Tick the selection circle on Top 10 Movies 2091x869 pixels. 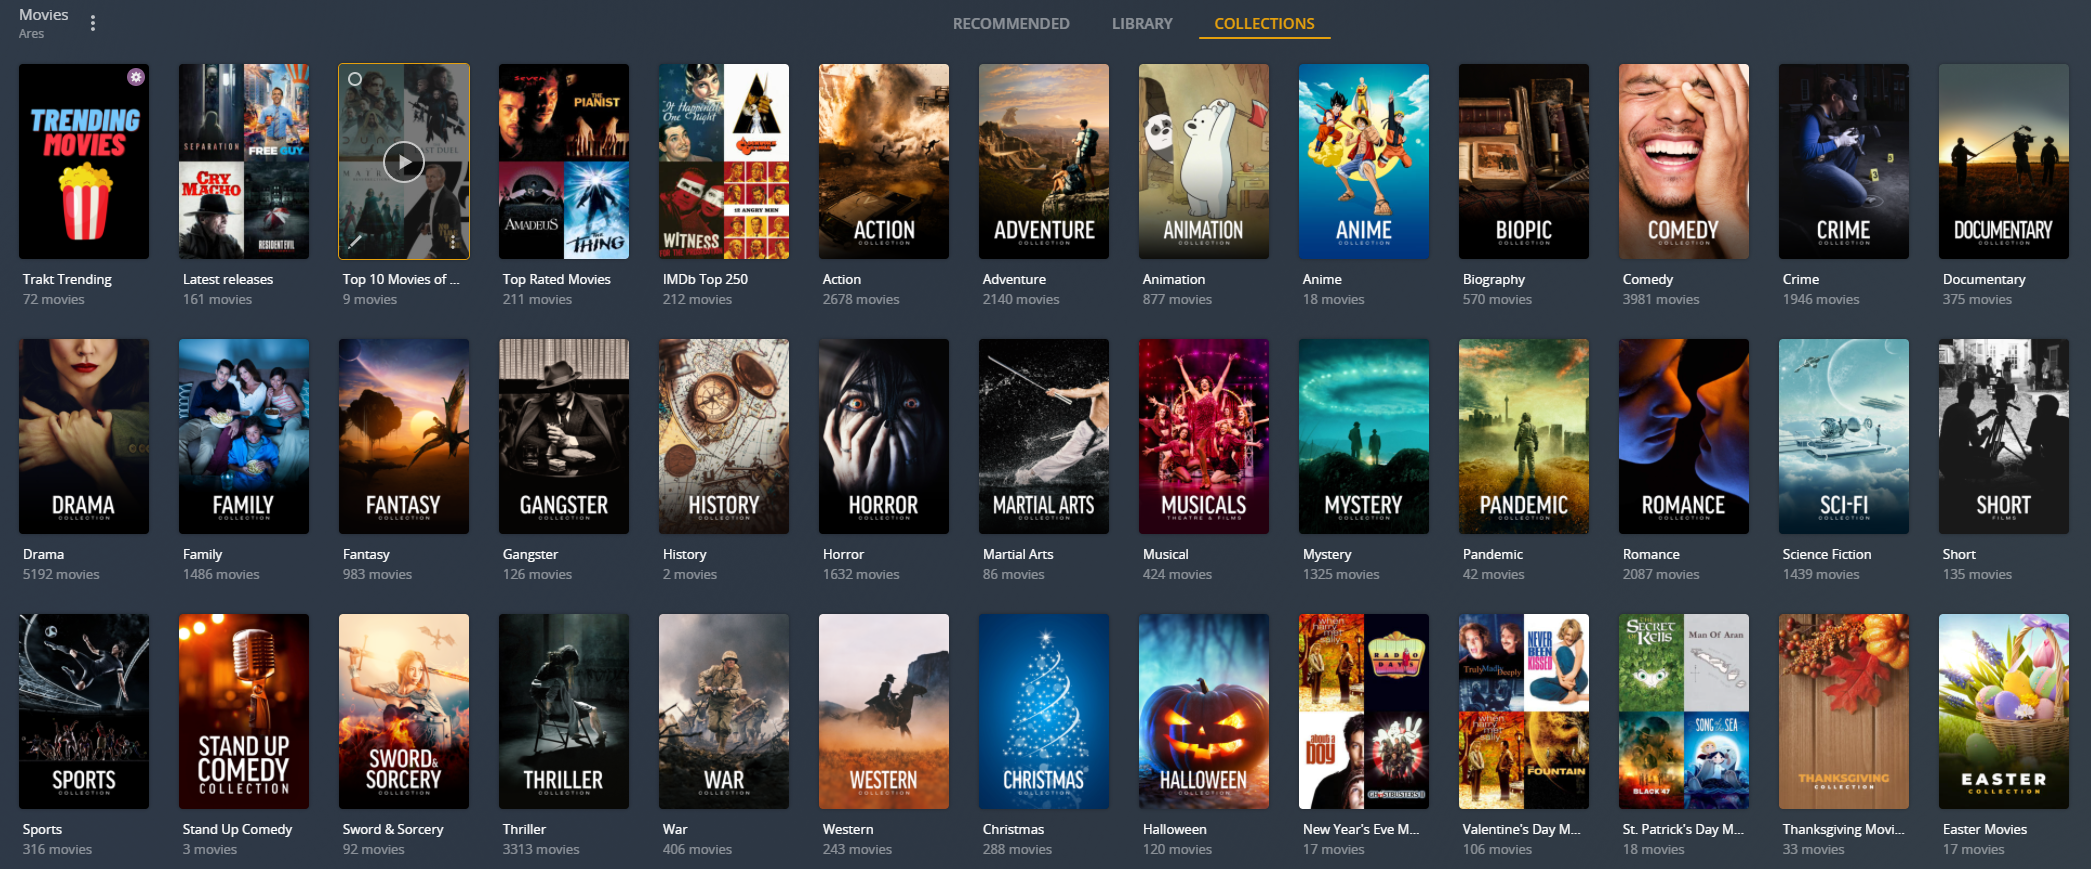coord(355,79)
